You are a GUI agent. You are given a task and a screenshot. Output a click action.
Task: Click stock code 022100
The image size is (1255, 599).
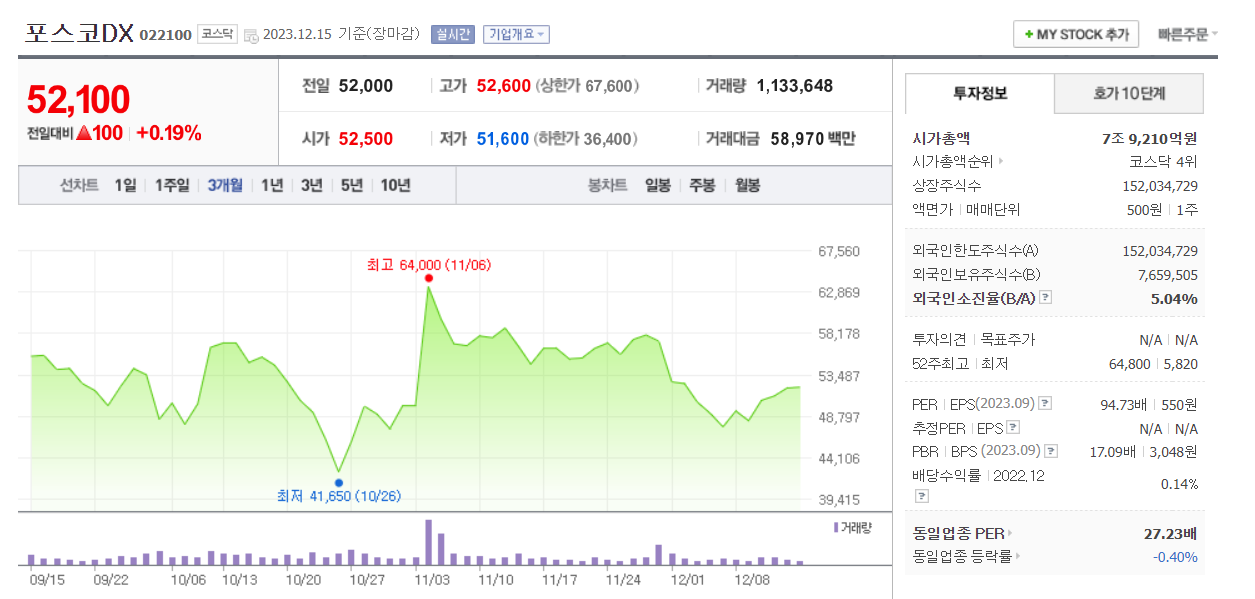(165, 35)
